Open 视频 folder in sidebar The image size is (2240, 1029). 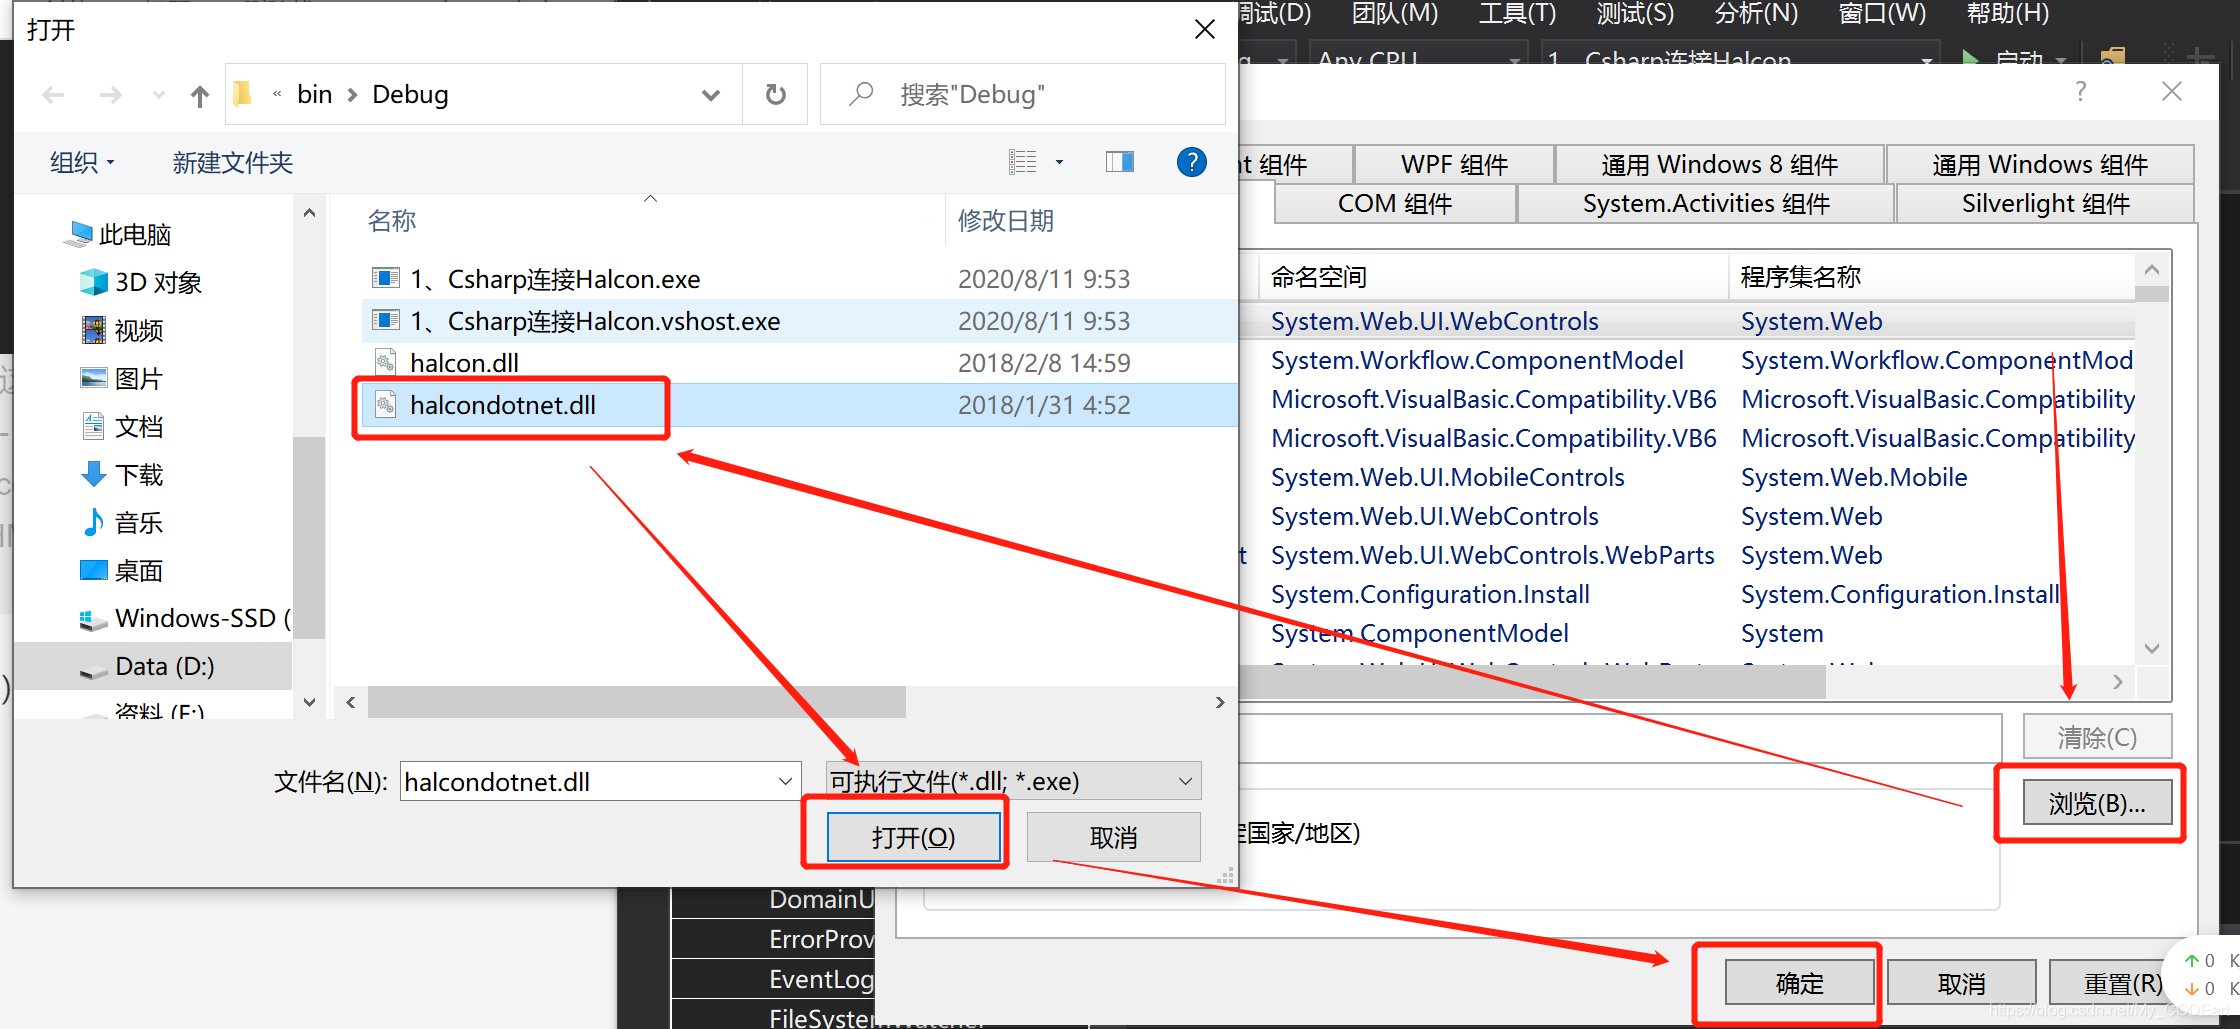122,330
